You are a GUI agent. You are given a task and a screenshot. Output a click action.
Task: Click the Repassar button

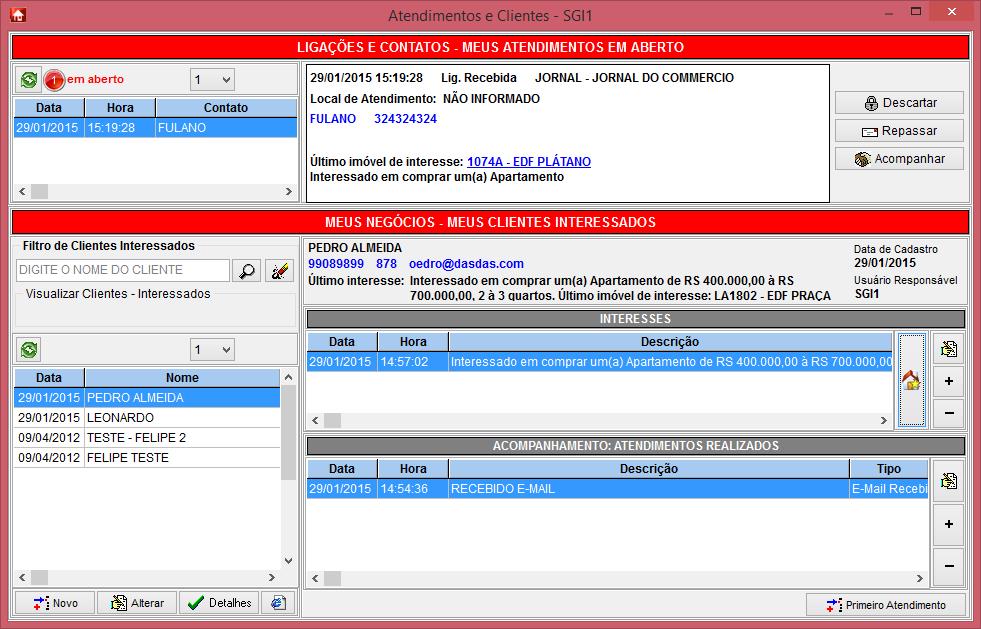click(900, 131)
